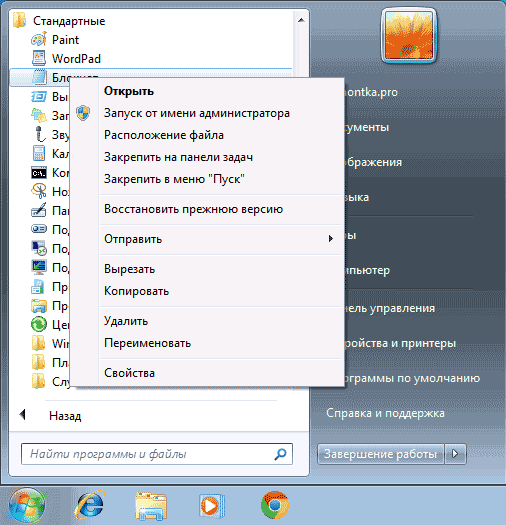Click the first Windows folder icon near the bottom

(x=38, y=343)
